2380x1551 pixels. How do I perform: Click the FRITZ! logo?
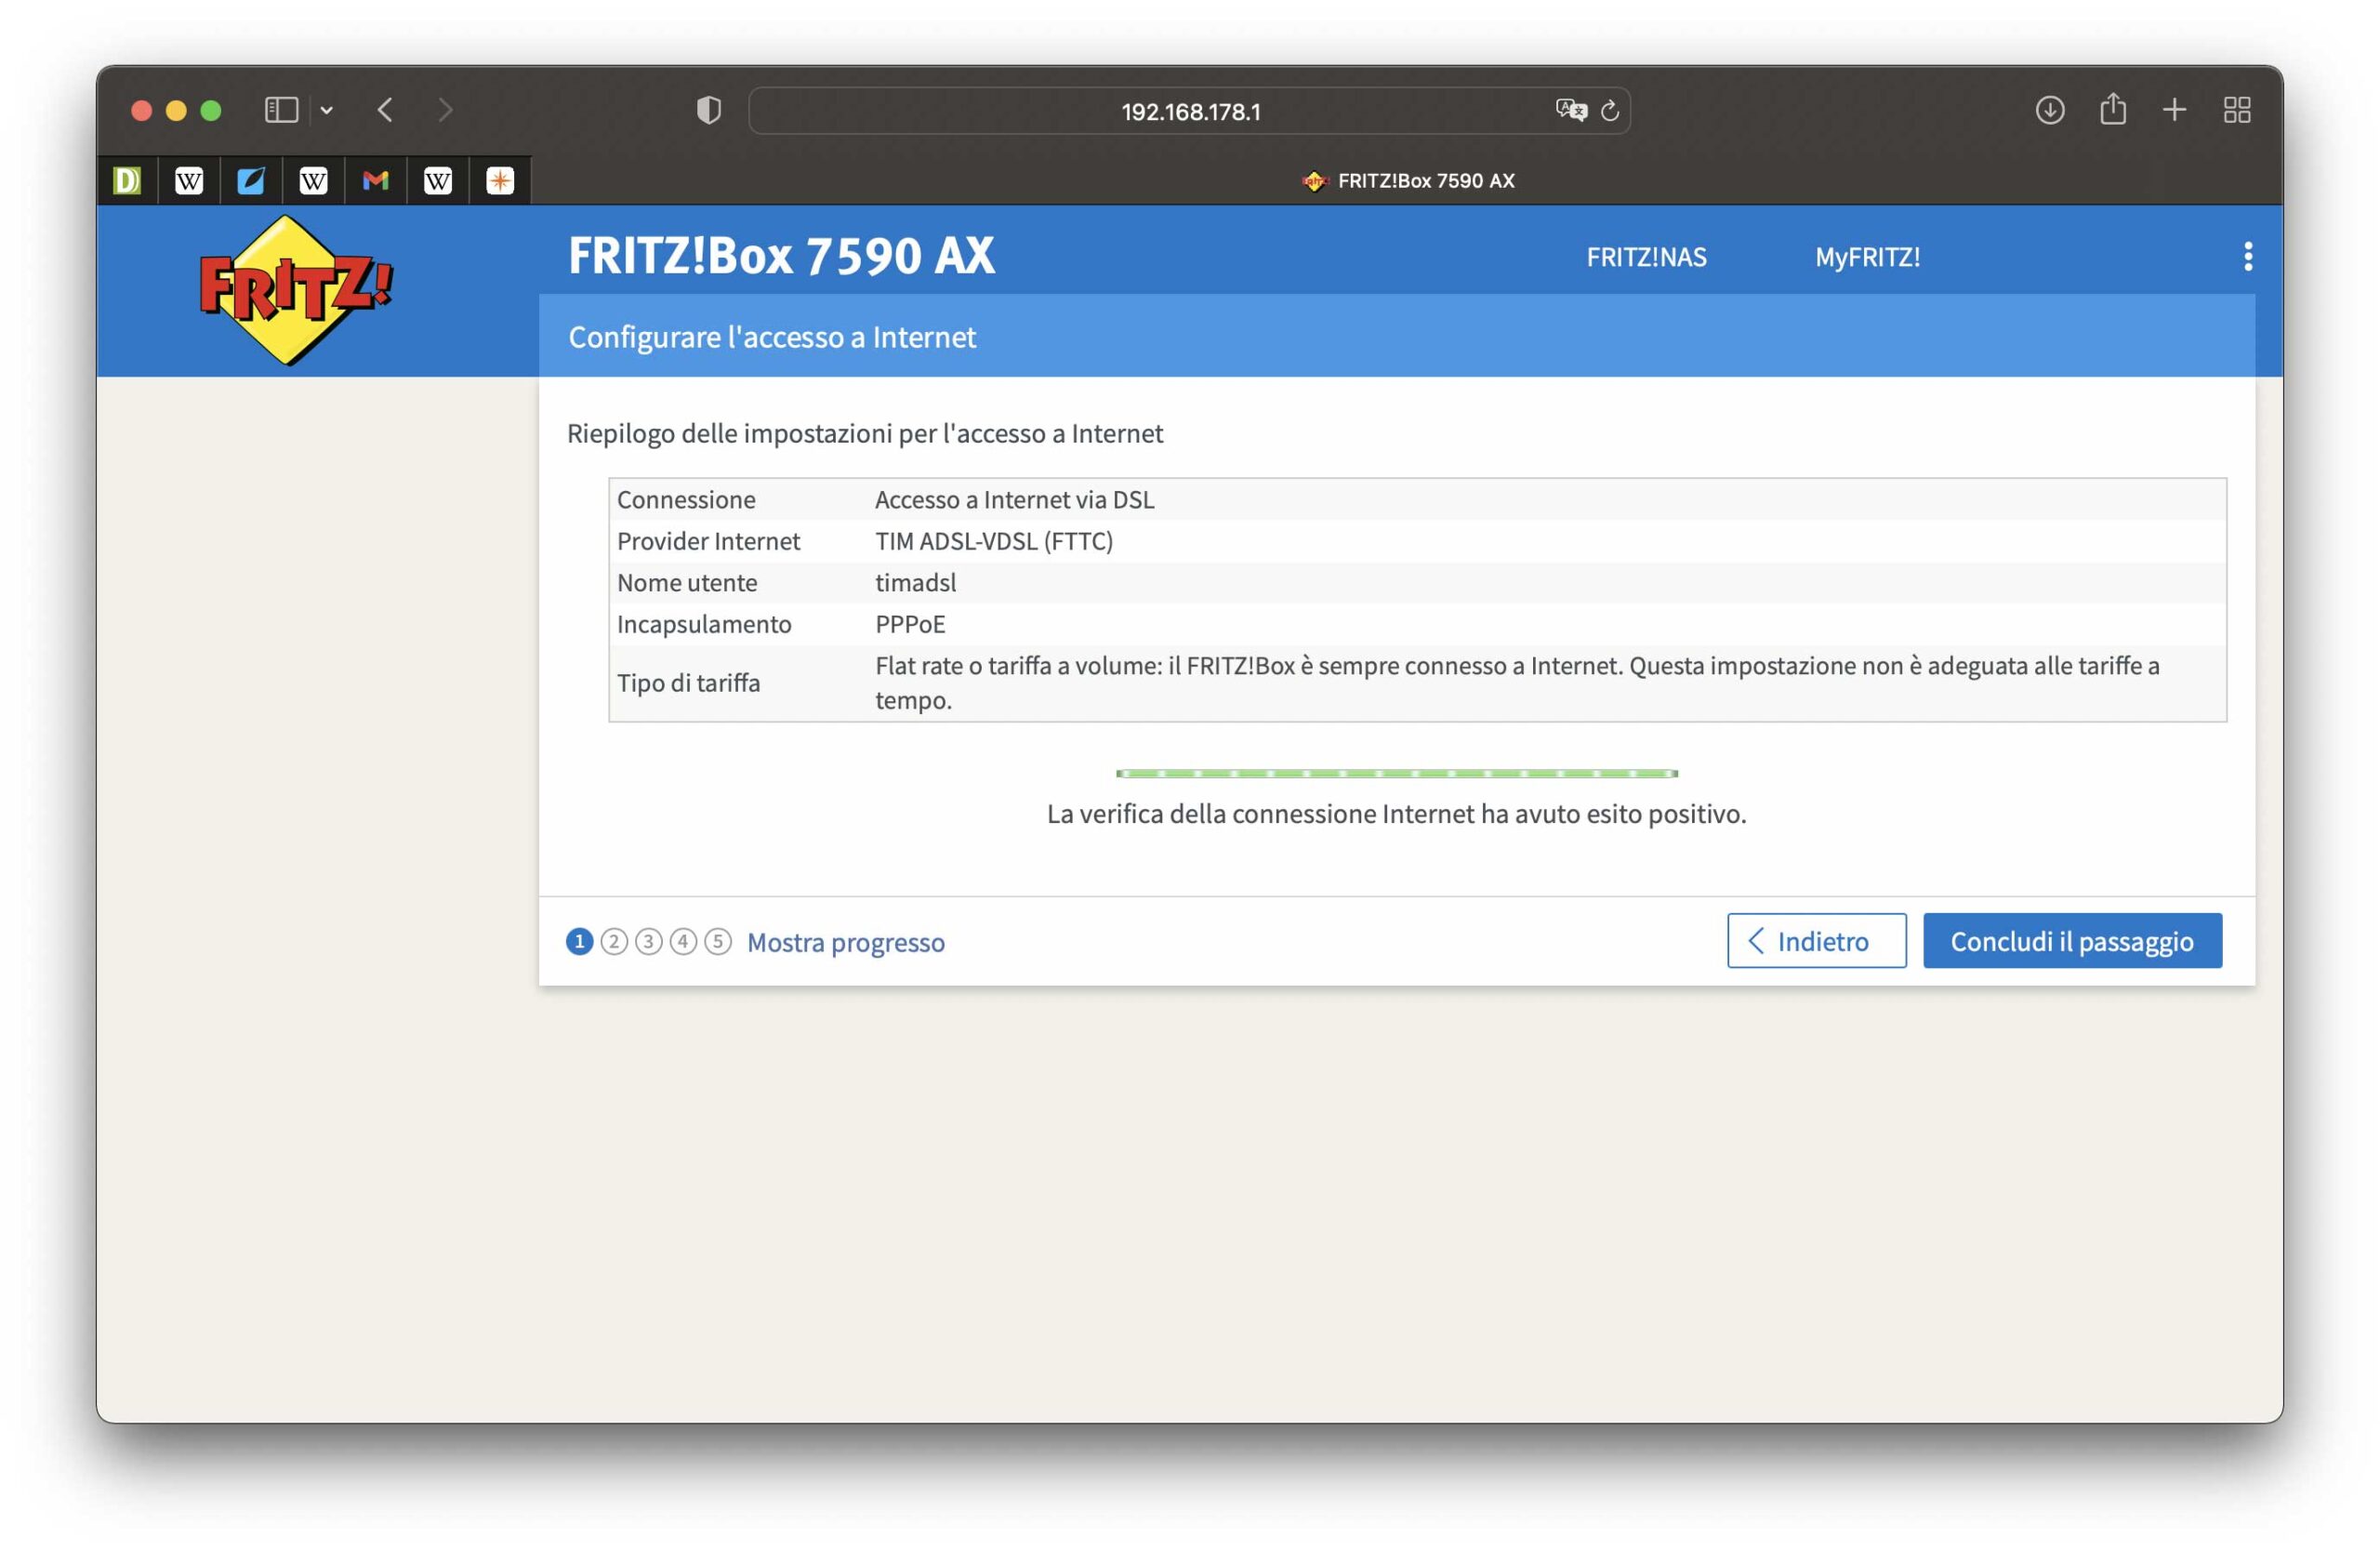(295, 290)
